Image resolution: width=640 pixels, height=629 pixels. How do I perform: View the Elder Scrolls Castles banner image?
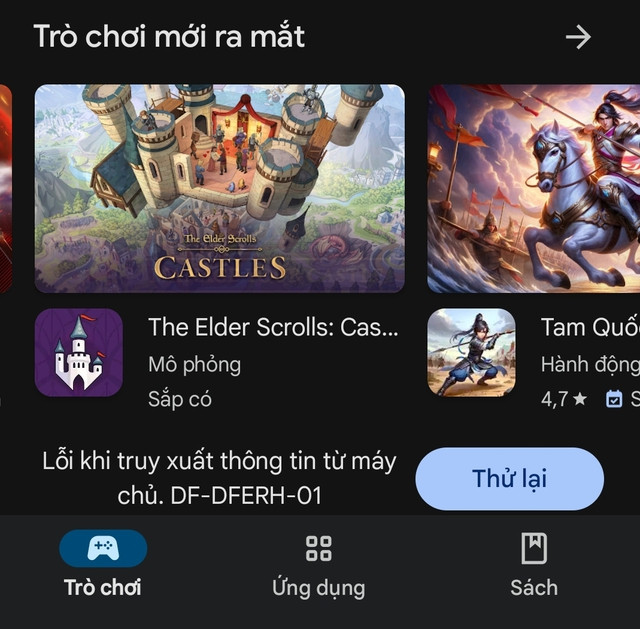coord(220,189)
